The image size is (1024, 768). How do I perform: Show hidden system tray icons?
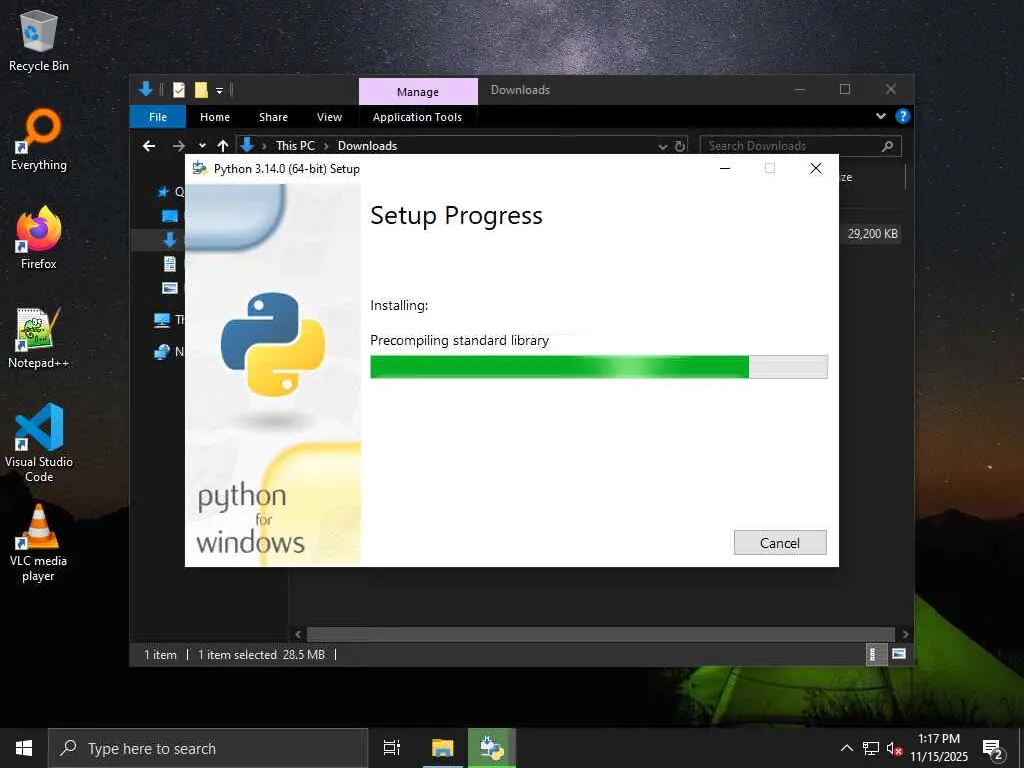coord(846,748)
